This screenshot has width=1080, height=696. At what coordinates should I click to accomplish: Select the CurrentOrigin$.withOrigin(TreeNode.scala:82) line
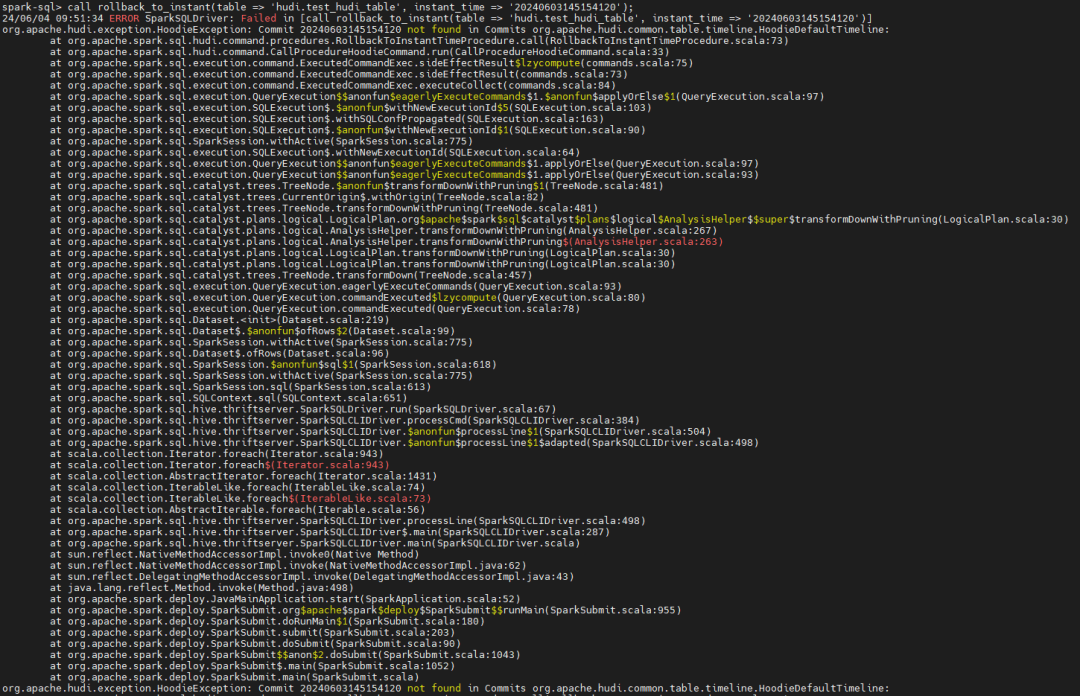click(x=297, y=197)
